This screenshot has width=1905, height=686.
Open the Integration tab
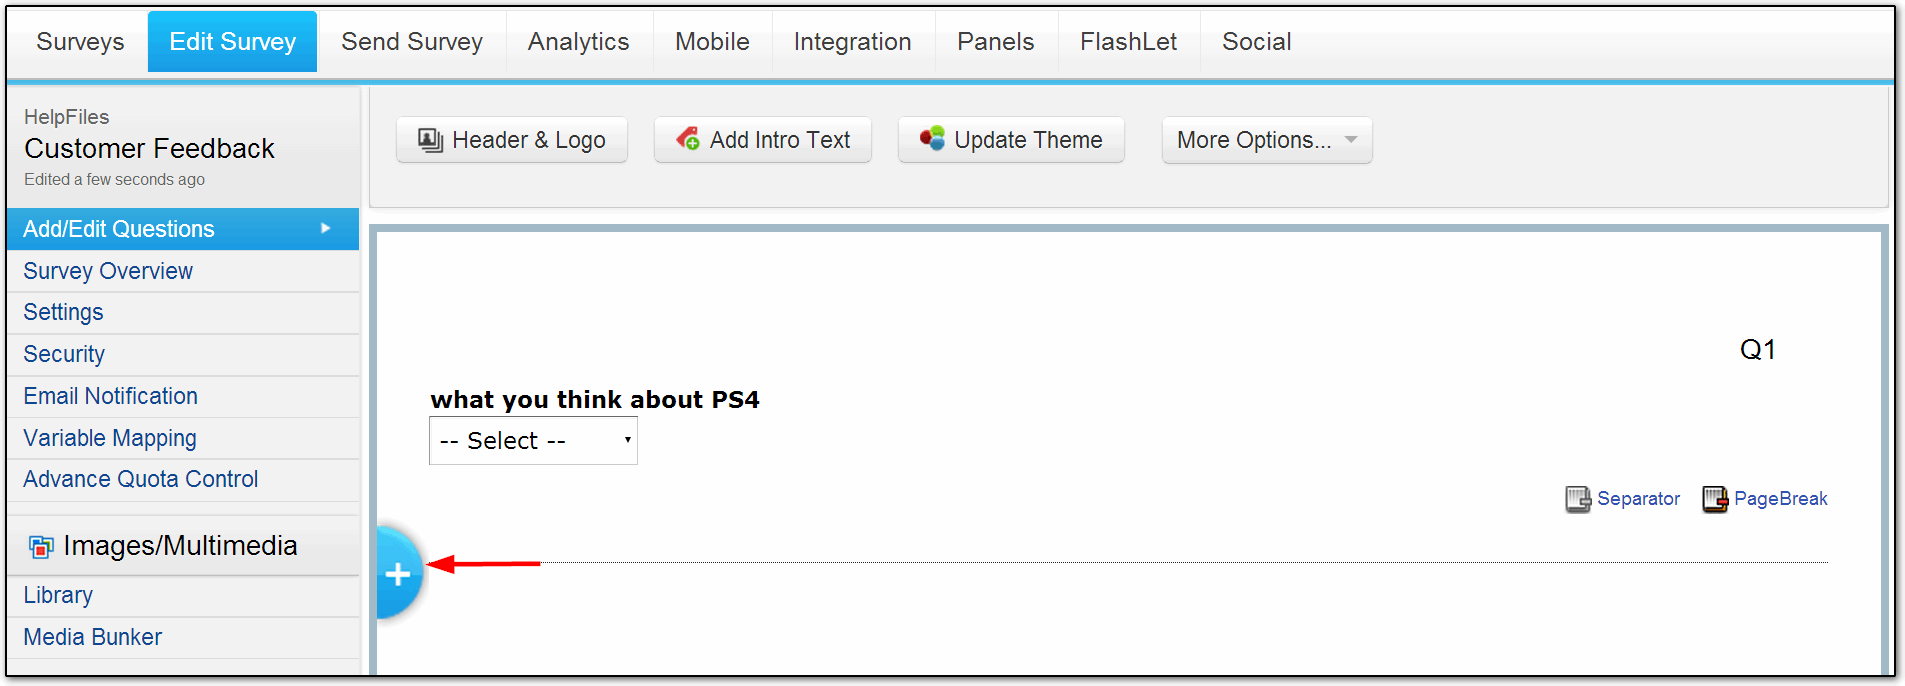[853, 42]
